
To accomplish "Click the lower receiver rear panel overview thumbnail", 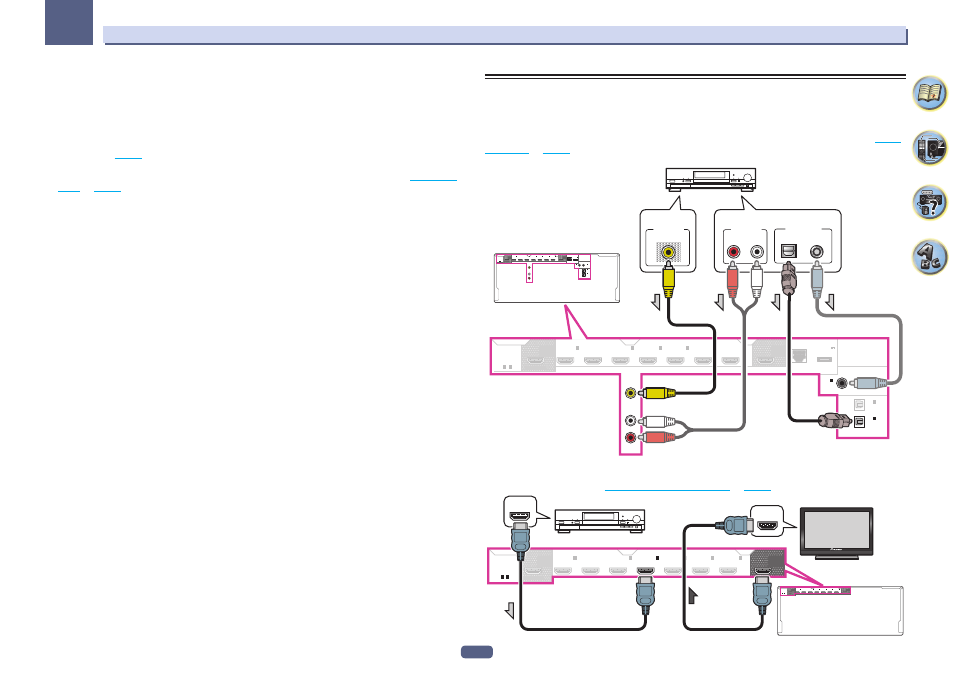I will (840, 611).
